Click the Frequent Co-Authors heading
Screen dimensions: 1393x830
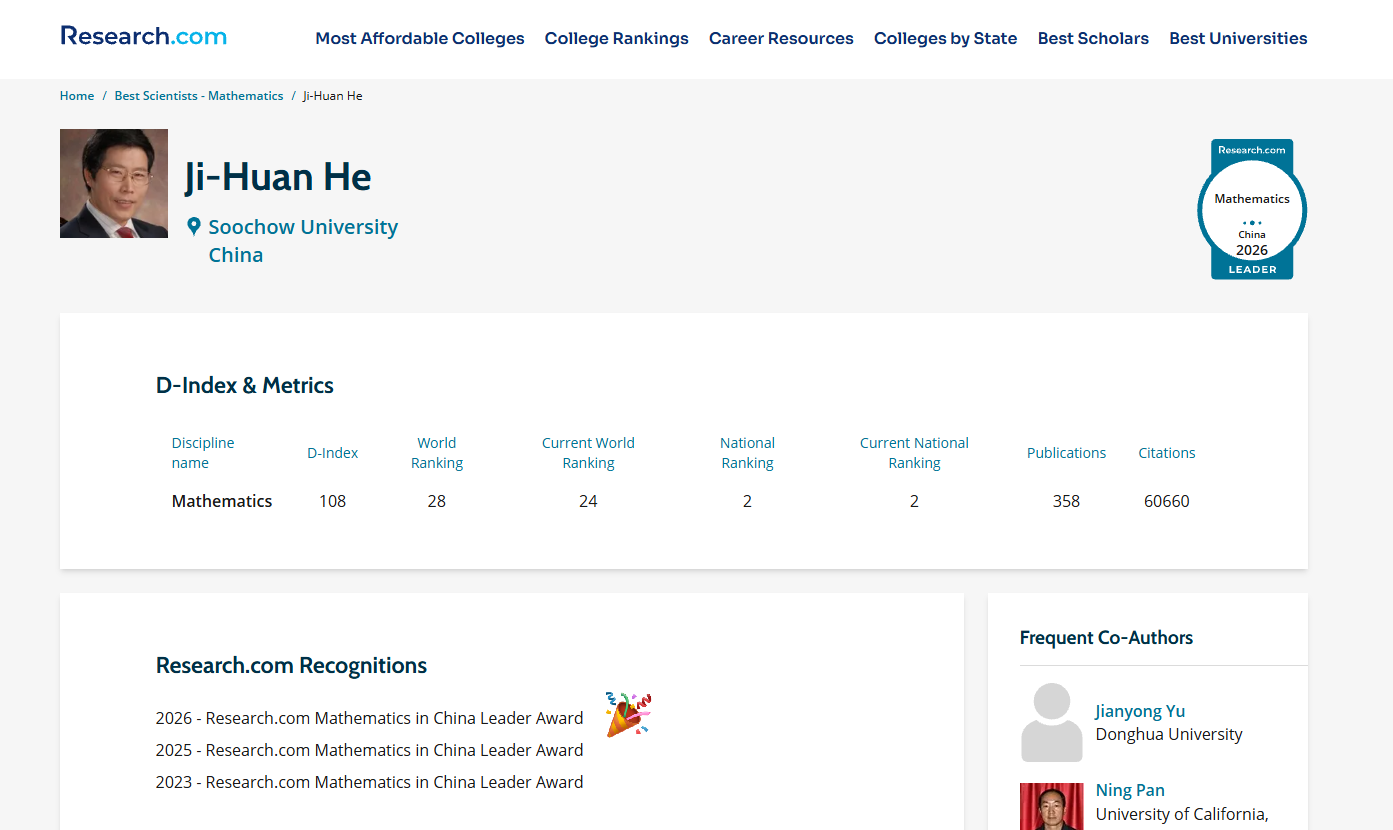click(1106, 638)
